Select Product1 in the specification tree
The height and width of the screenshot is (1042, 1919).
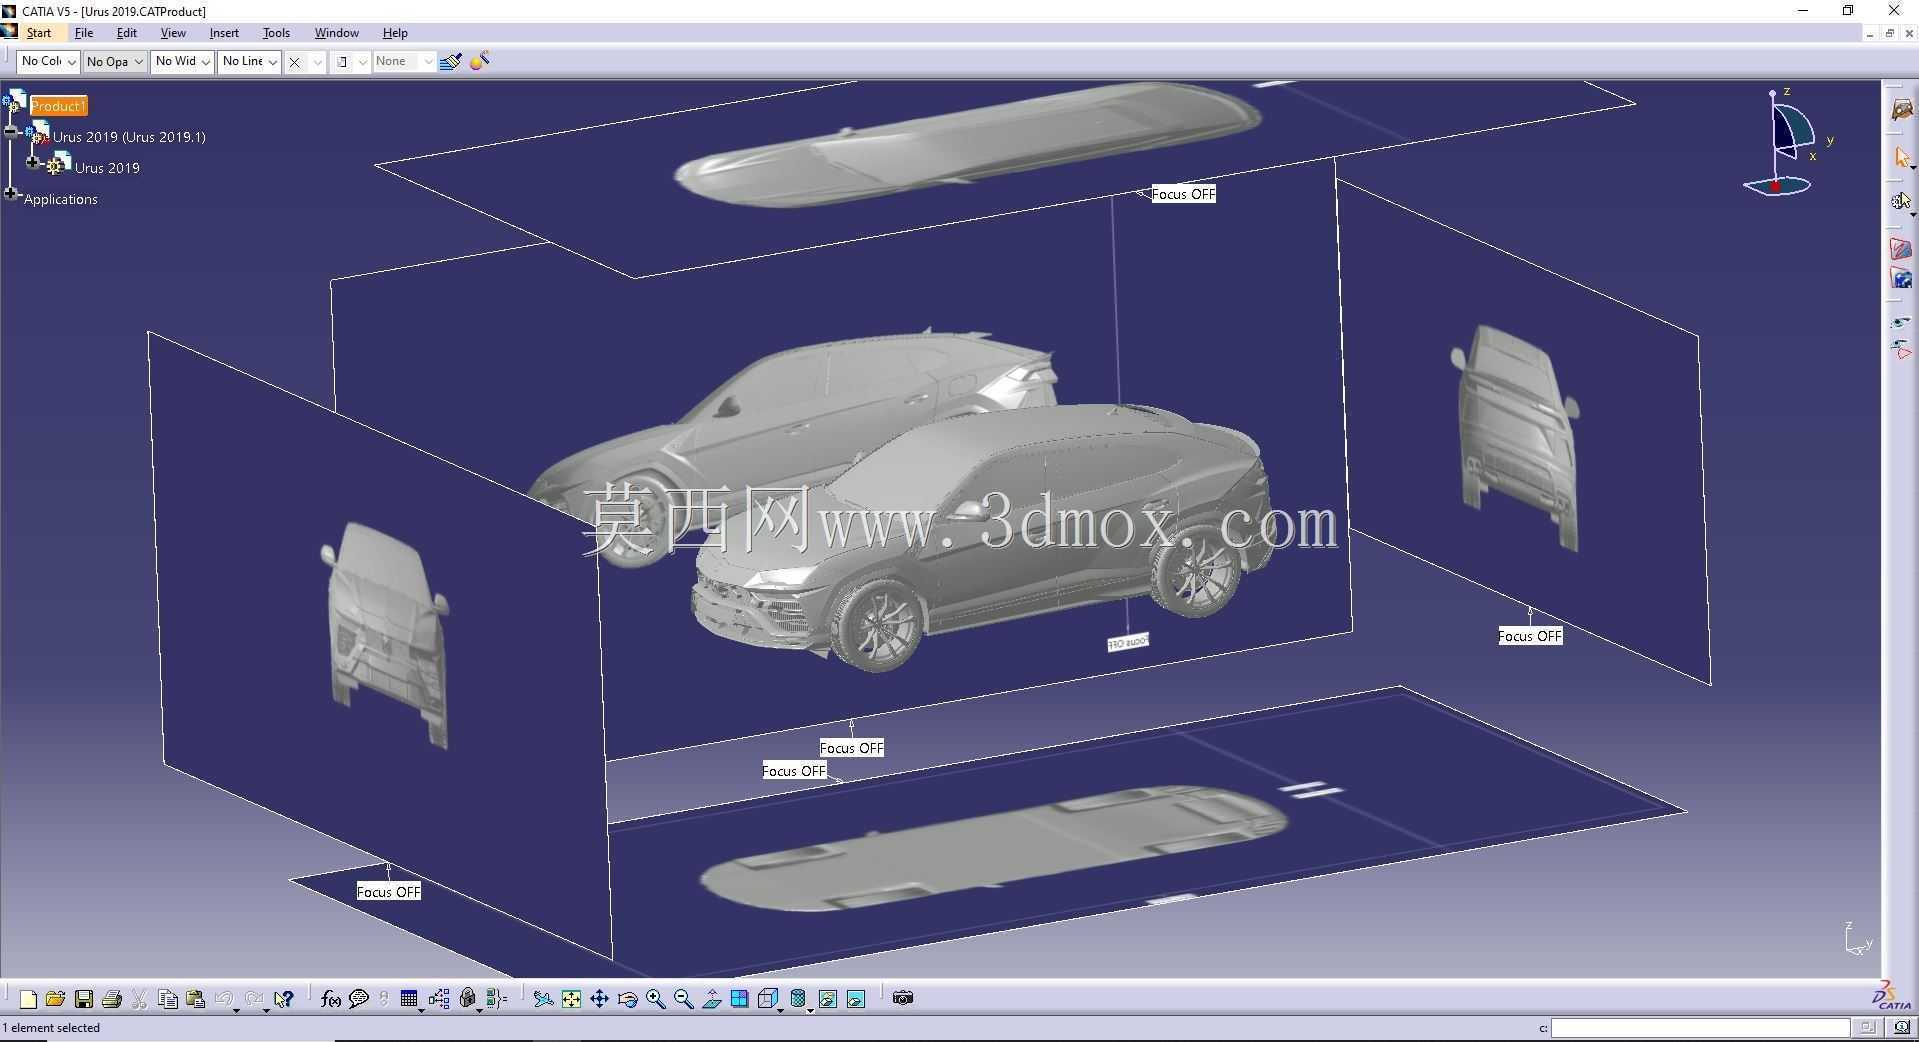(58, 106)
